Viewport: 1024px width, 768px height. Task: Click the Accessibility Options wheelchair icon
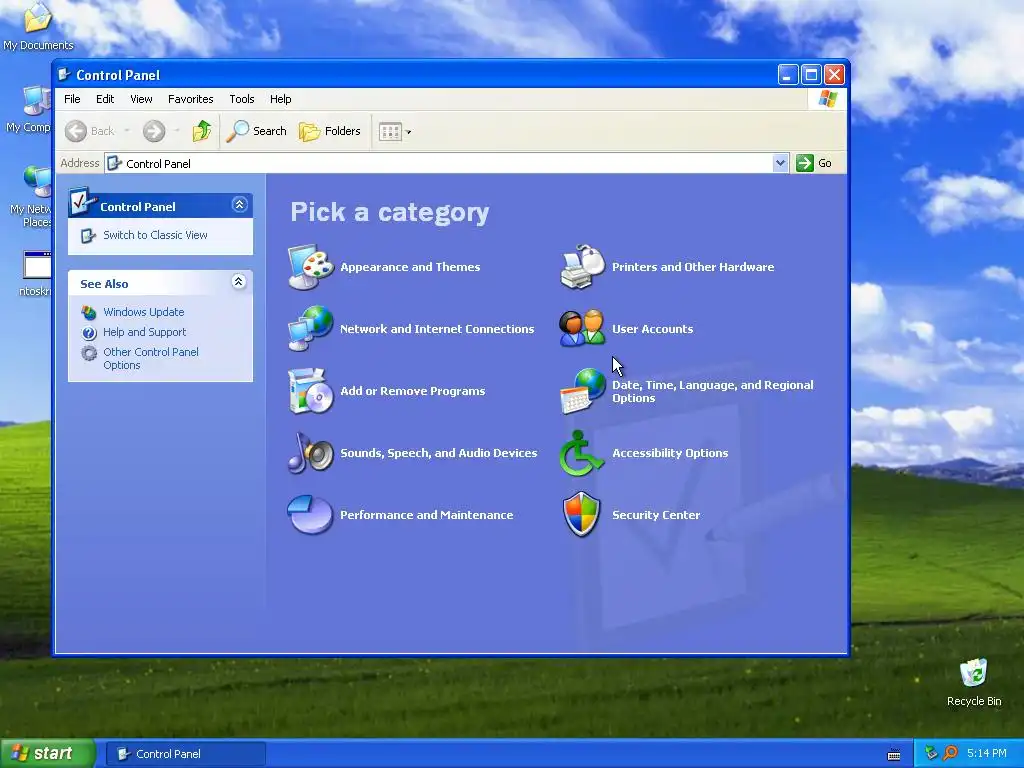click(x=581, y=453)
